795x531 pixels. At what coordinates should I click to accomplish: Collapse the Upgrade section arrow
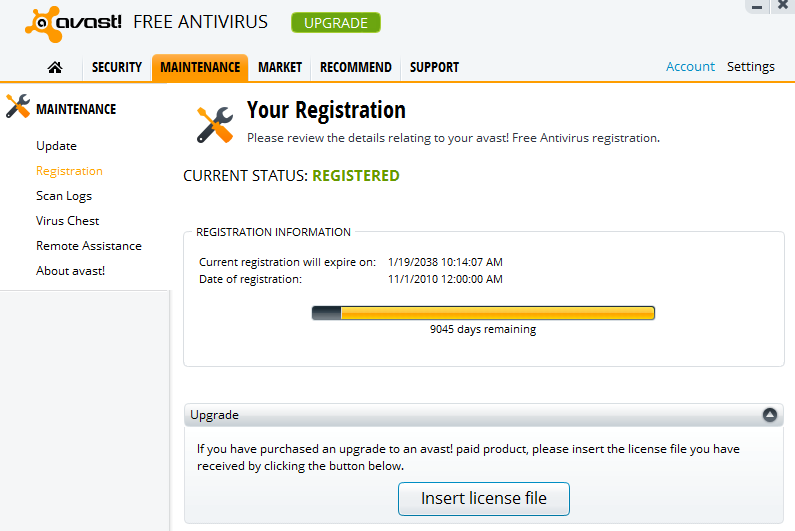click(x=769, y=415)
